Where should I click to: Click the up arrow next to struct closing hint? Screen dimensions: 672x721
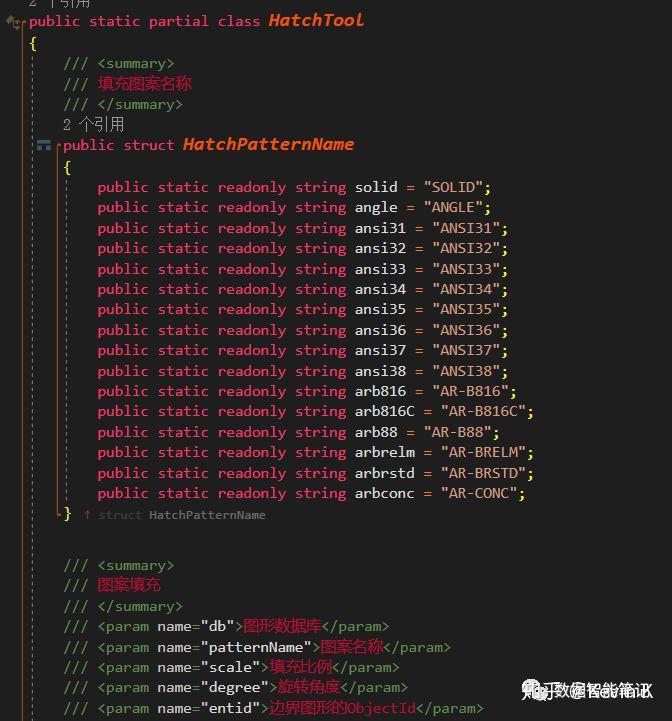tap(87, 514)
